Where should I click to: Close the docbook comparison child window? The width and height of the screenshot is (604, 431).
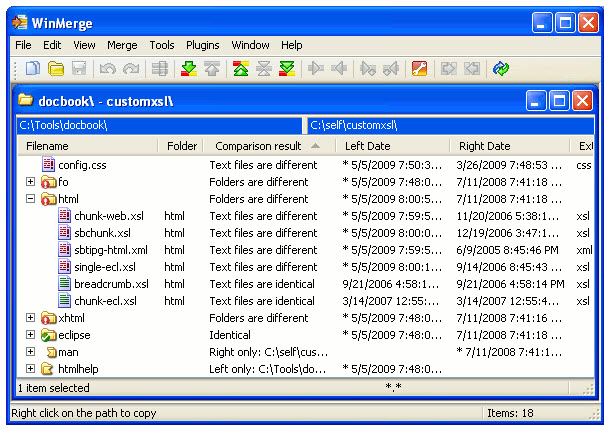[x=582, y=101]
